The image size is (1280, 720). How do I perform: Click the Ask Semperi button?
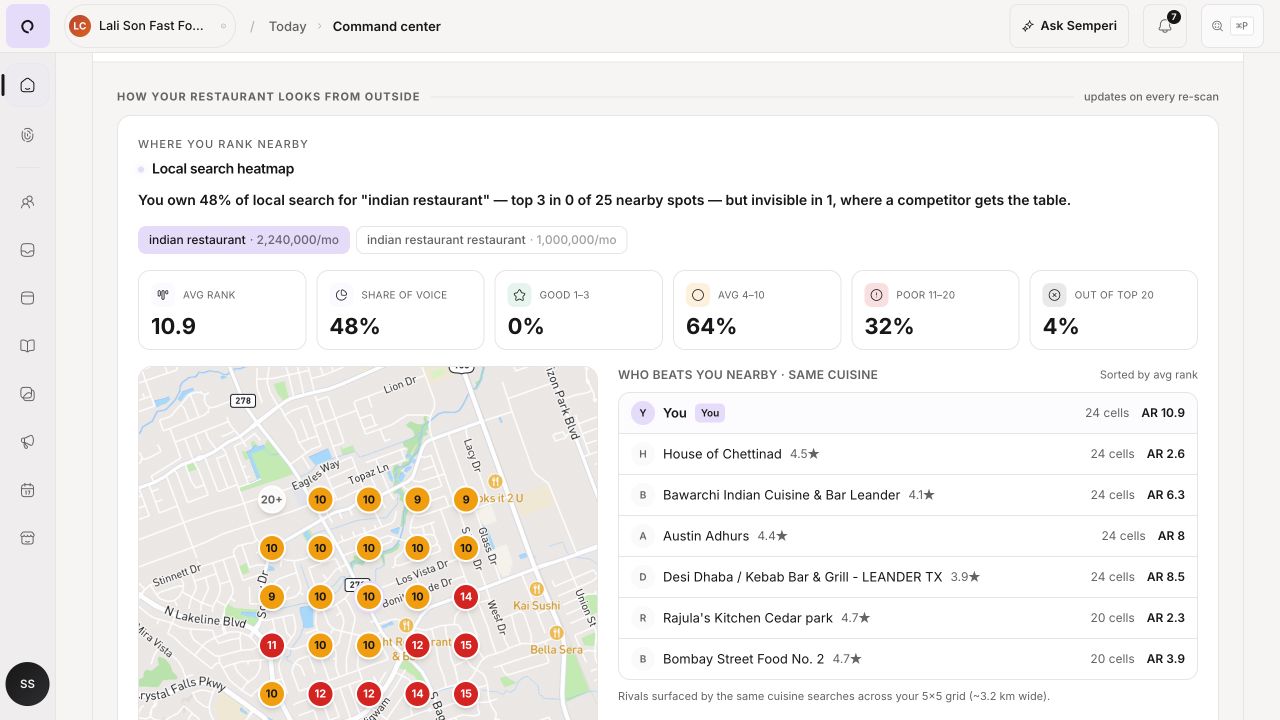click(1069, 26)
